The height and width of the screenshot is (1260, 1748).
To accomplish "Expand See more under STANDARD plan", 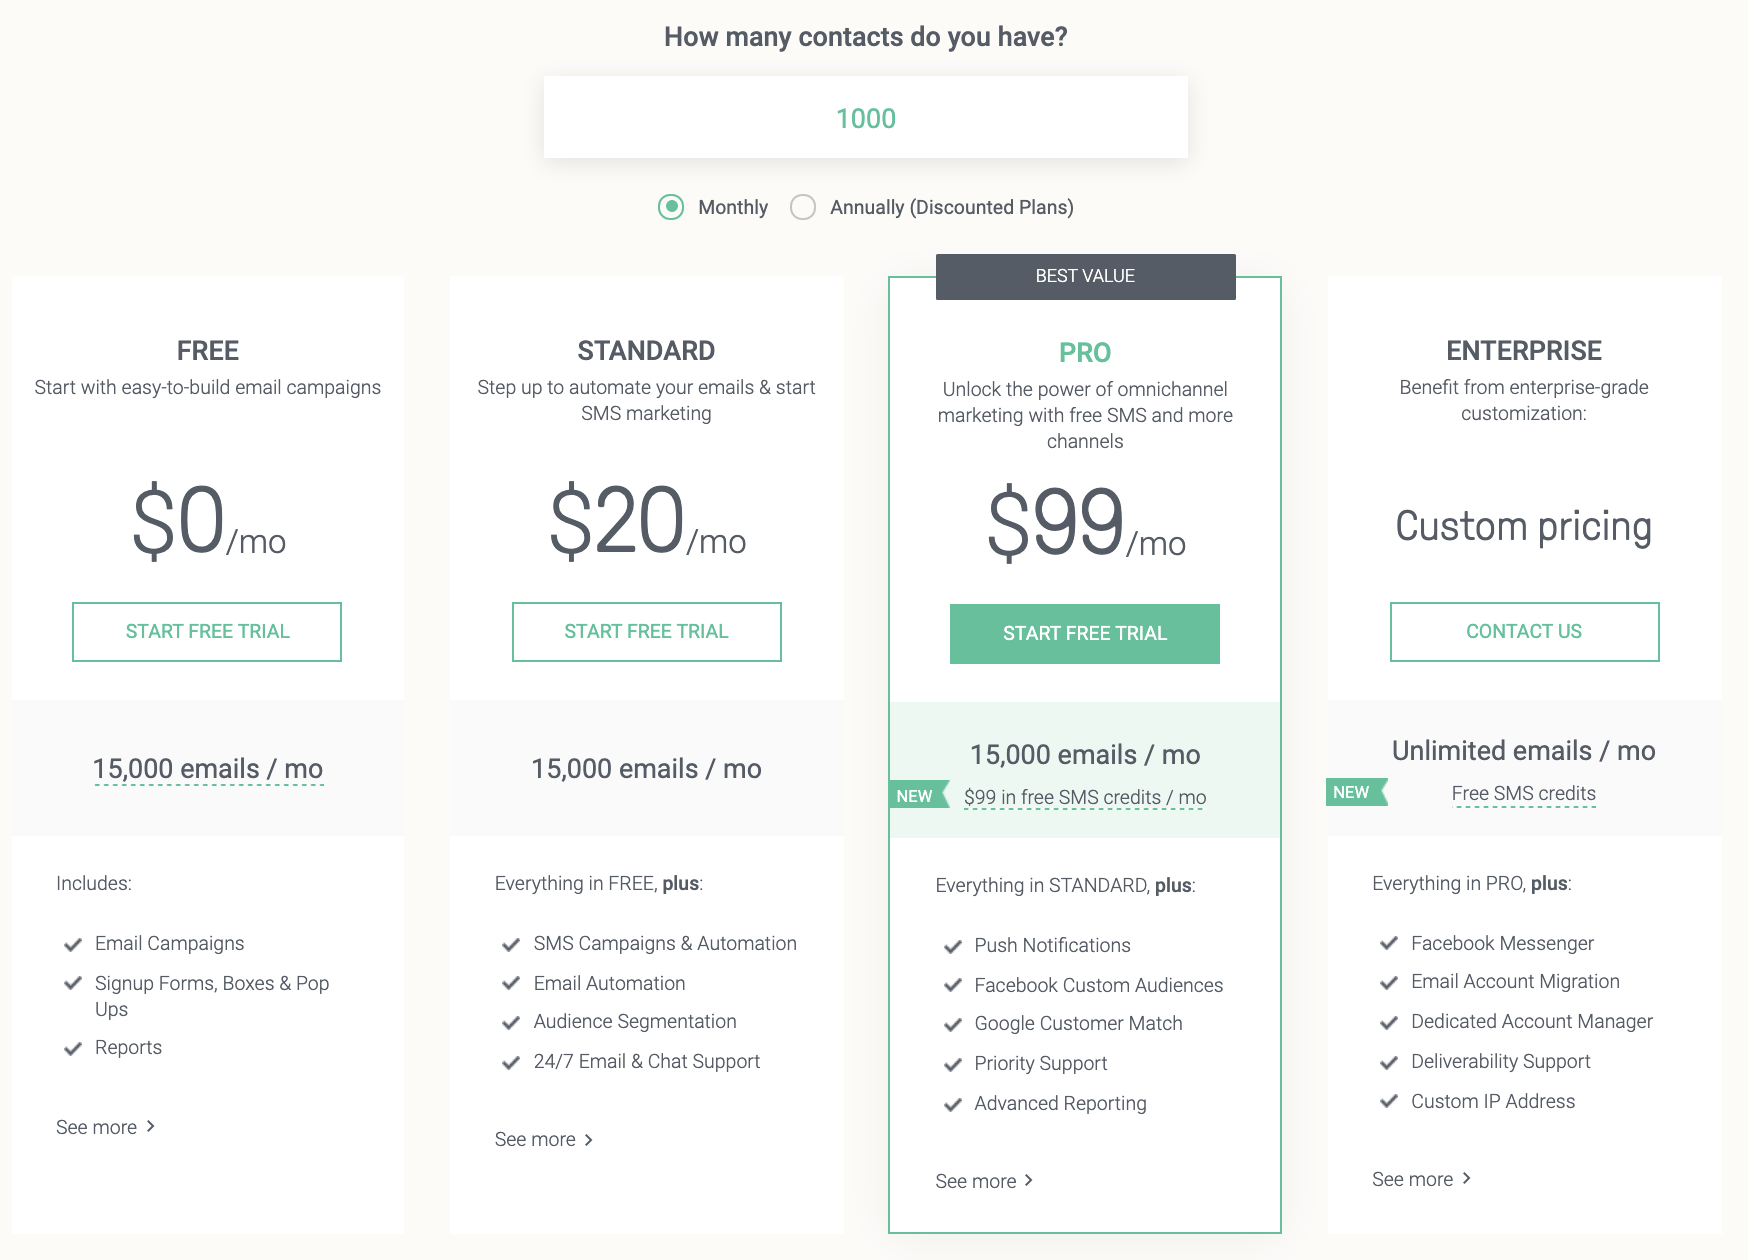I will point(545,1139).
